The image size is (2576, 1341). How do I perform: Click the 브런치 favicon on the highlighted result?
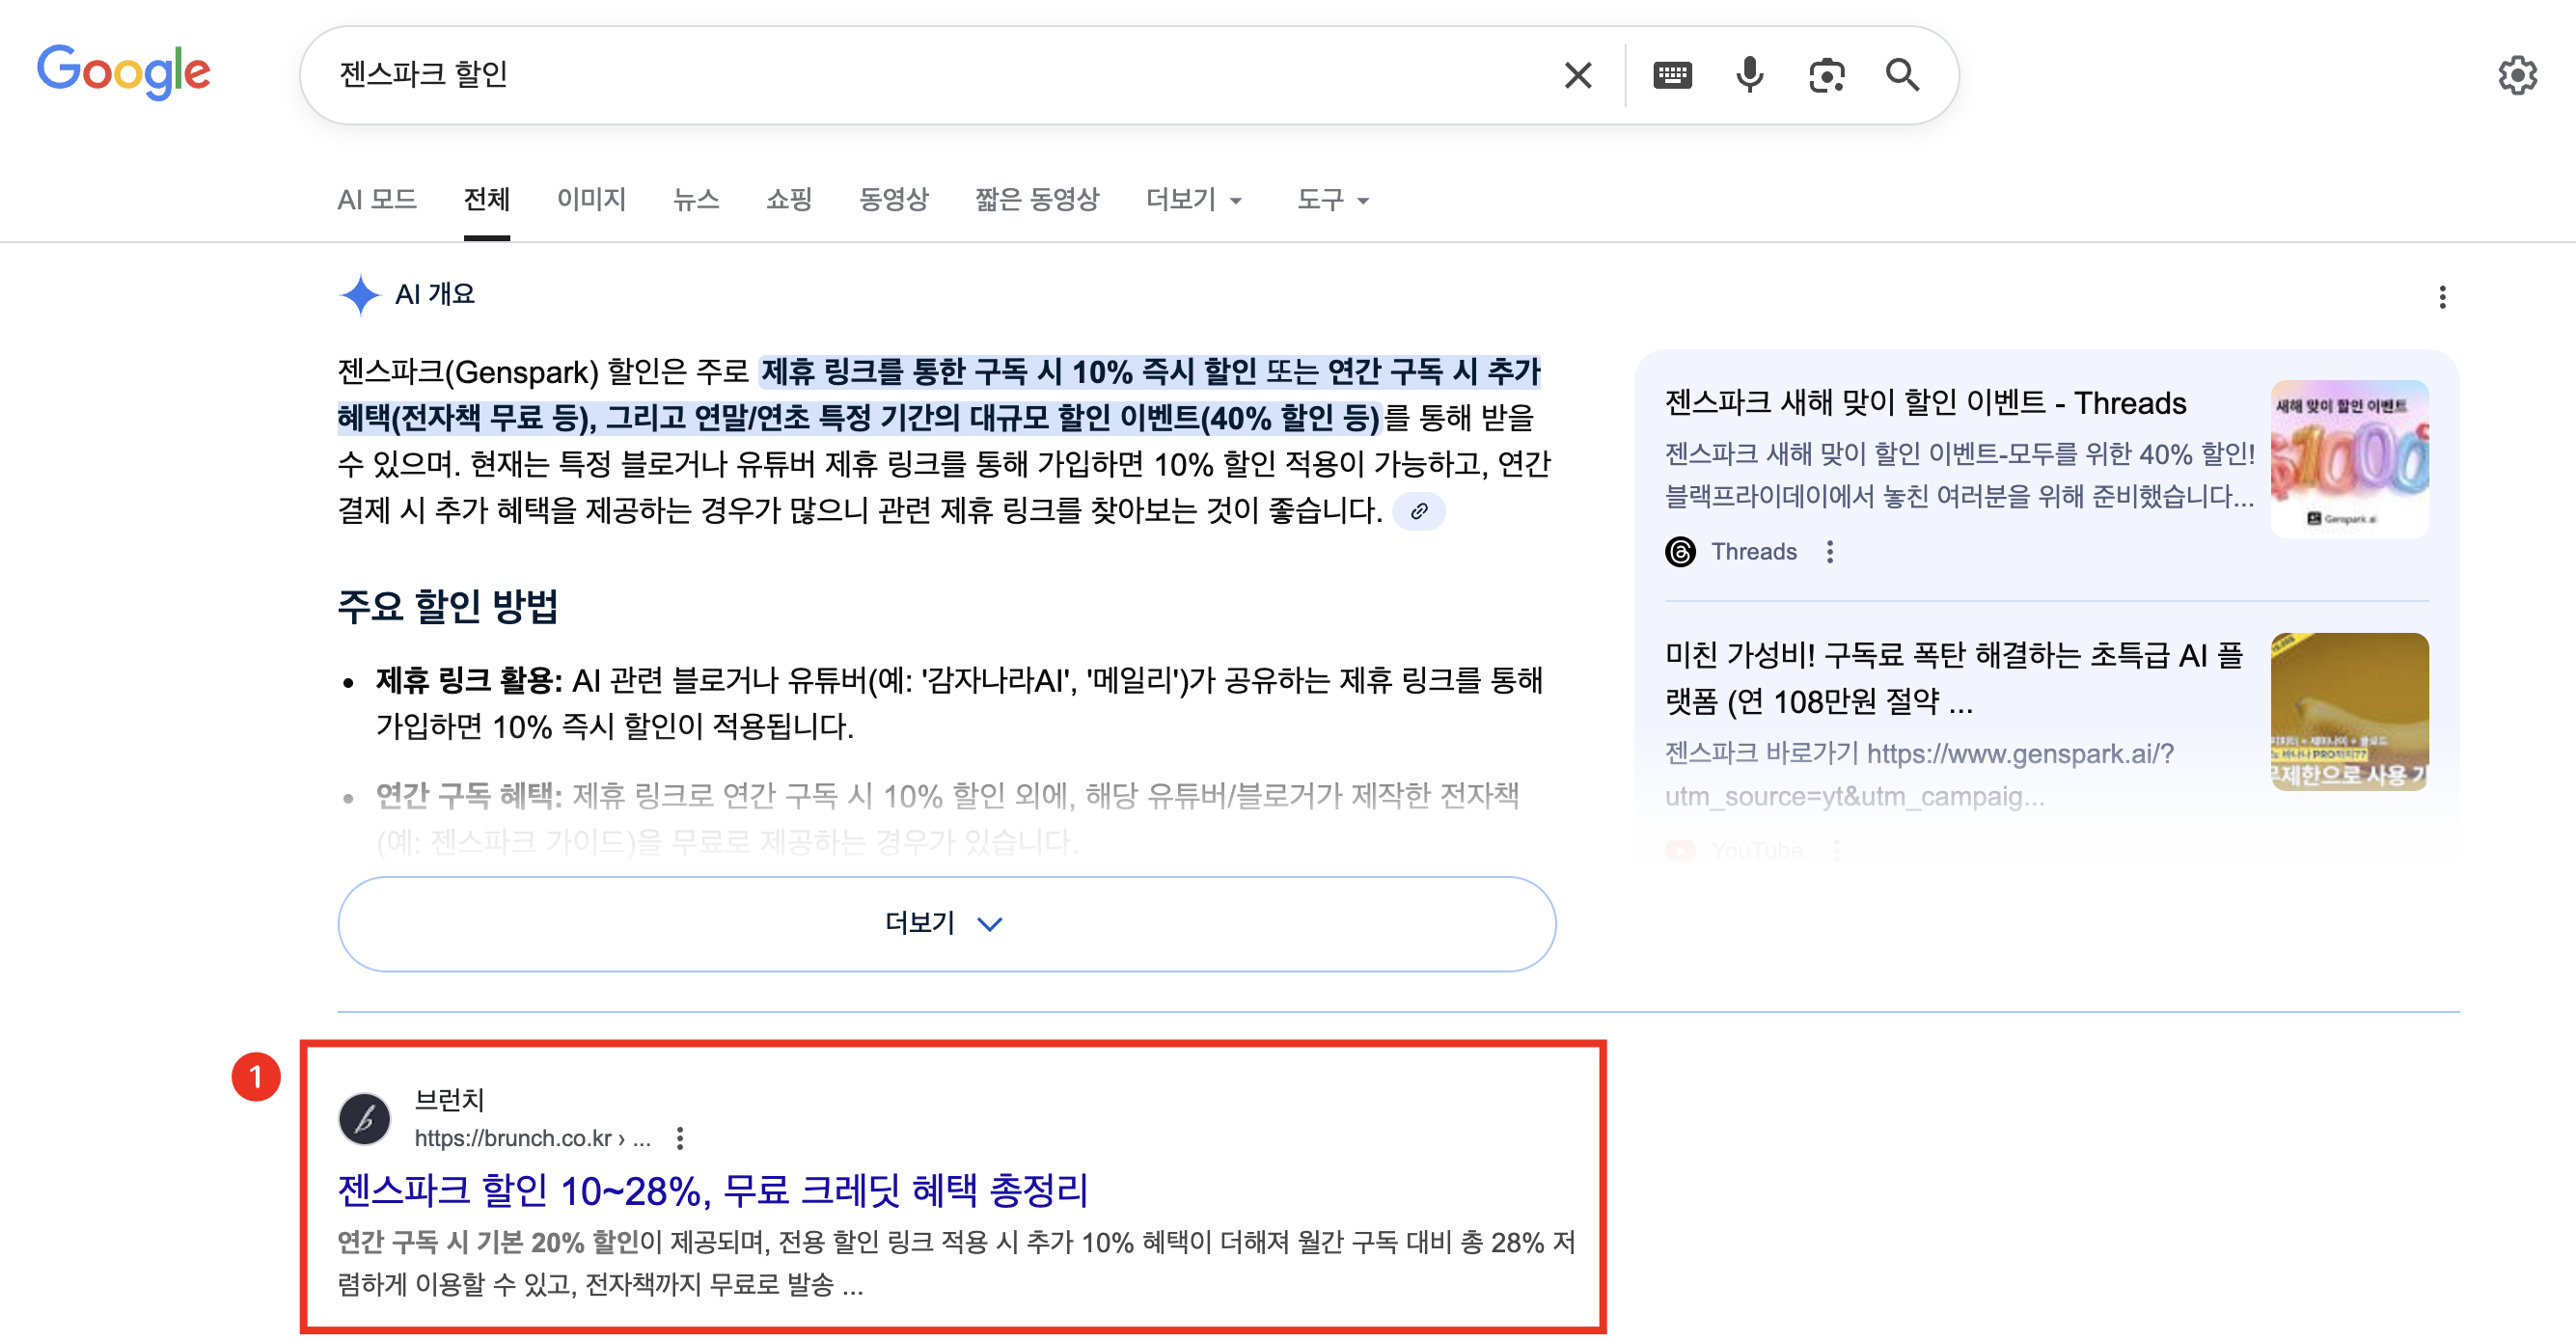(x=367, y=1120)
